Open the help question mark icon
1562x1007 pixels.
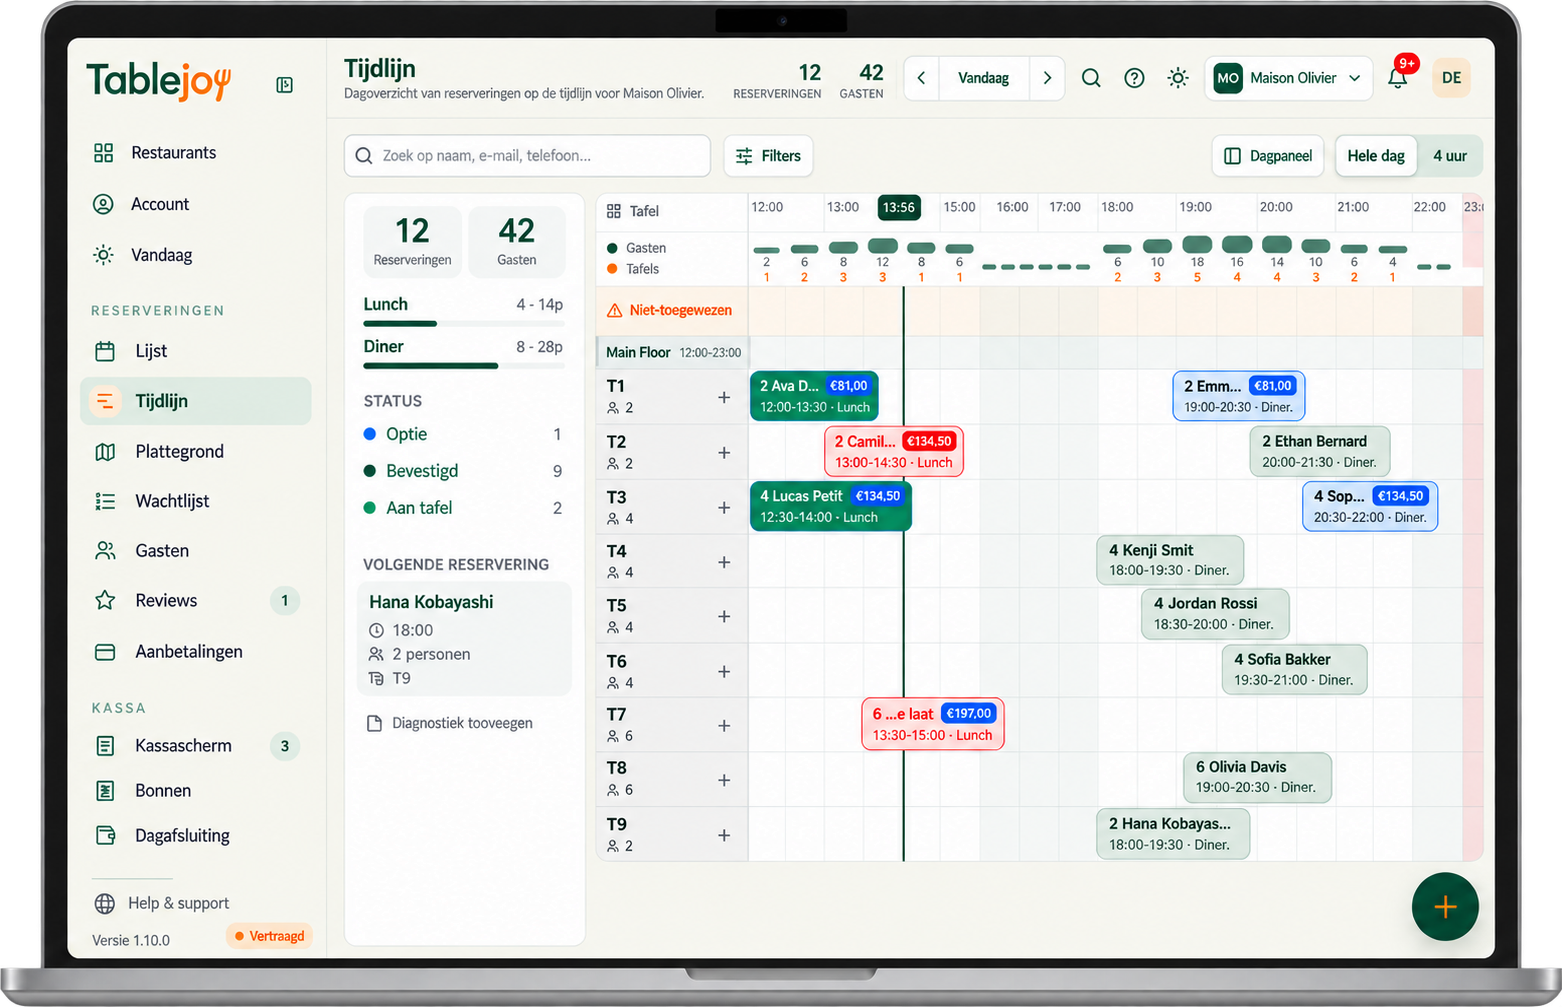(1134, 78)
